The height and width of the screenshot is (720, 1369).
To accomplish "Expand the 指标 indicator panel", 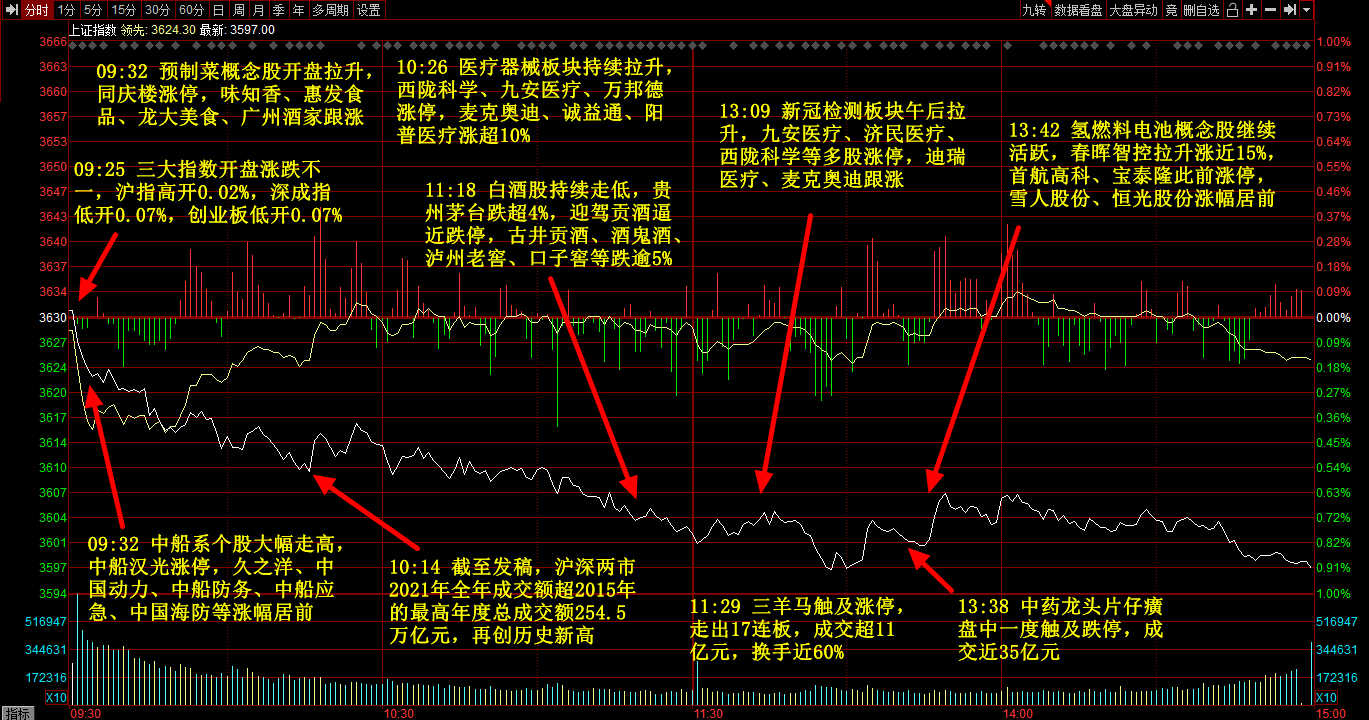I will pos(17,713).
